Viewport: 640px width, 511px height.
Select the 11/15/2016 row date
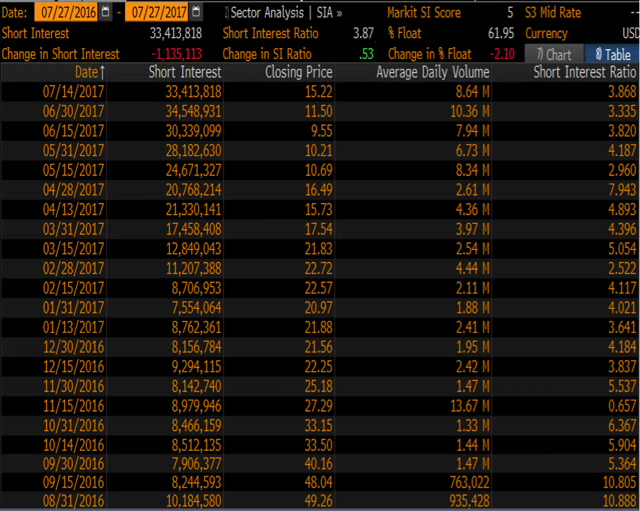[73, 406]
